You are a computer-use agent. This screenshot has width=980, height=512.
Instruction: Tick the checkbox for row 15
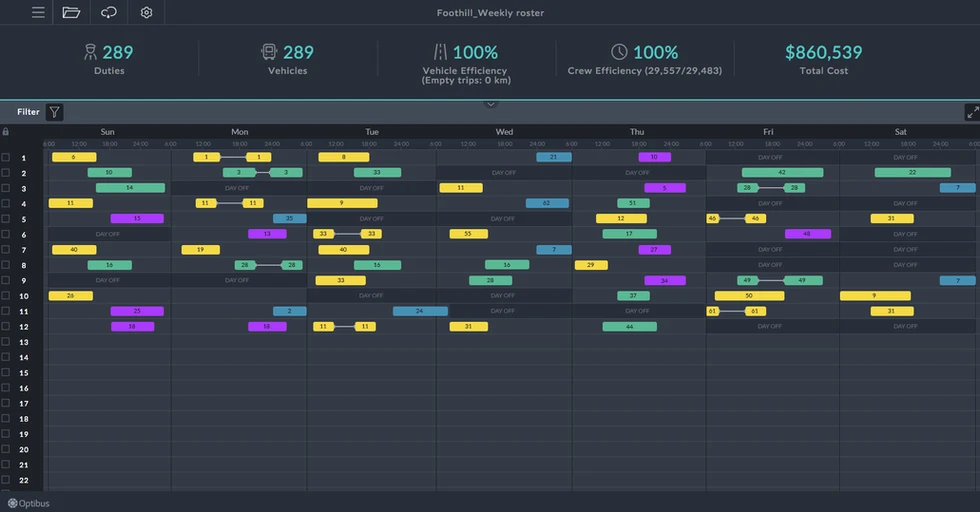click(6, 373)
